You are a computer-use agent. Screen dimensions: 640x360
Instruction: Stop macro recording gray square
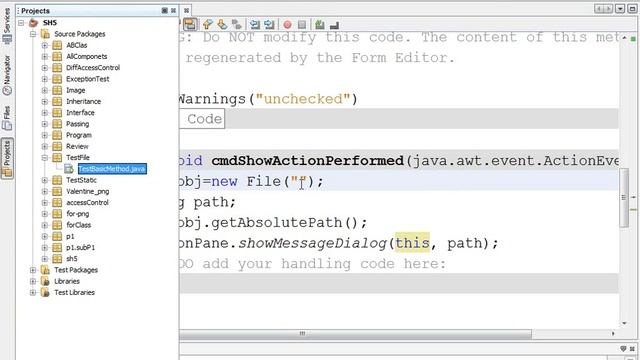pyautogui.click(x=302, y=25)
